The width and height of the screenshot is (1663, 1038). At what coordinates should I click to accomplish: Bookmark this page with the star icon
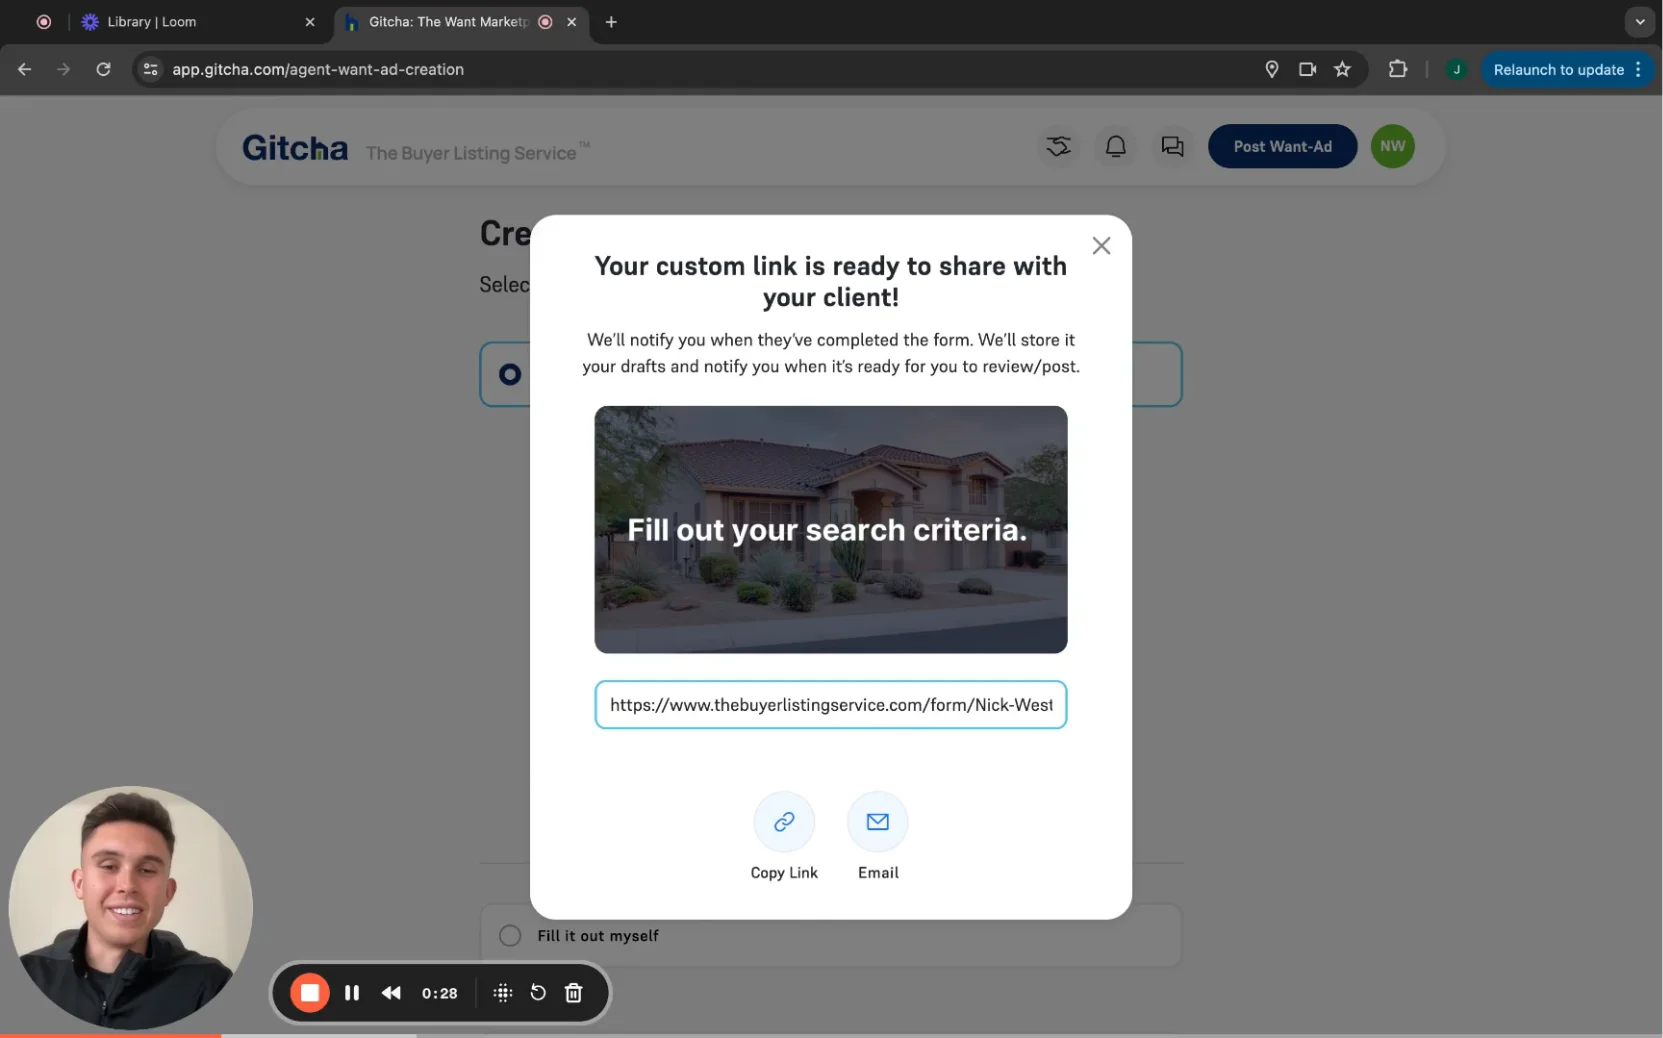(1343, 69)
